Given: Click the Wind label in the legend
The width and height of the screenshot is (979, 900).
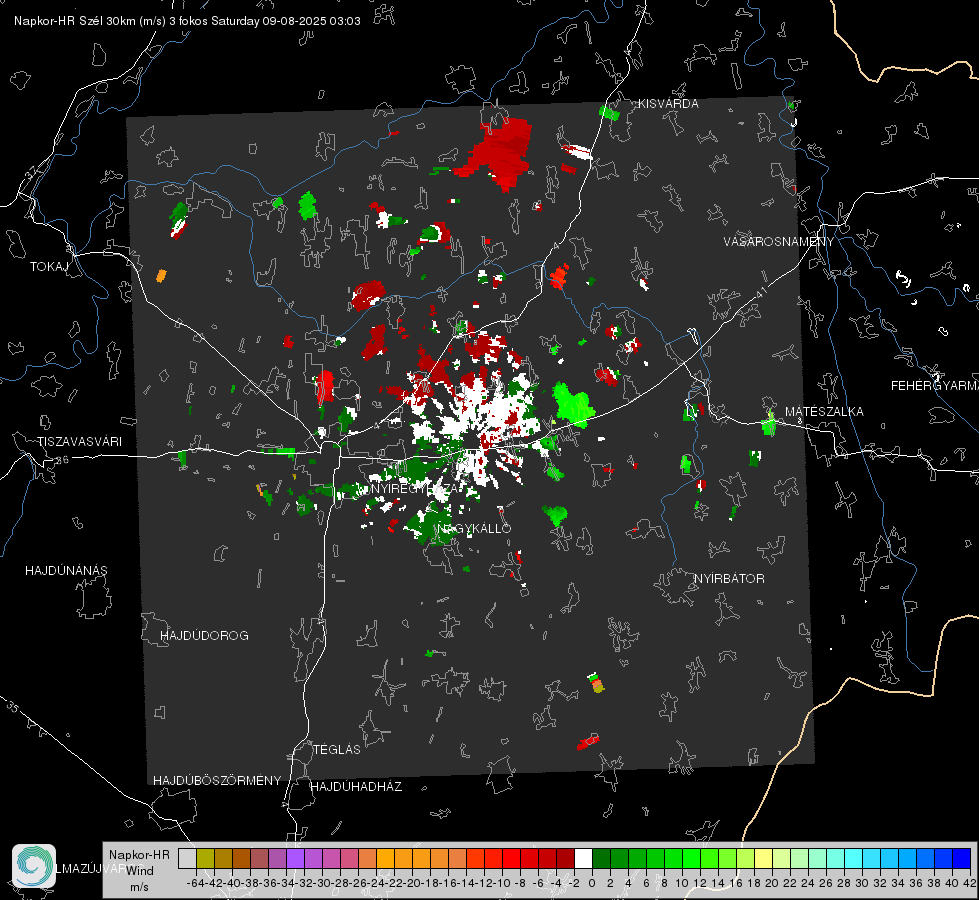Looking at the screenshot, I should pos(140,871).
